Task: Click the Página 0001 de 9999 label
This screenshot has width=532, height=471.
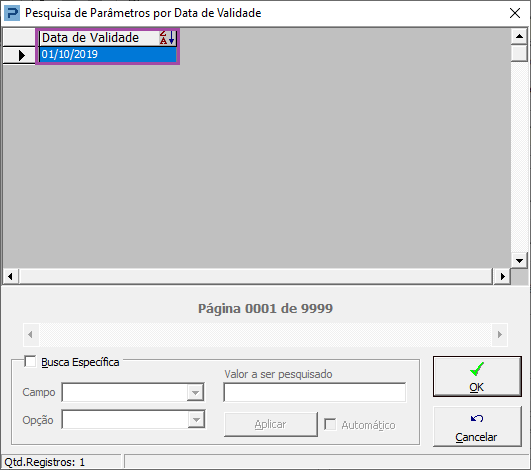Action: coord(265,308)
